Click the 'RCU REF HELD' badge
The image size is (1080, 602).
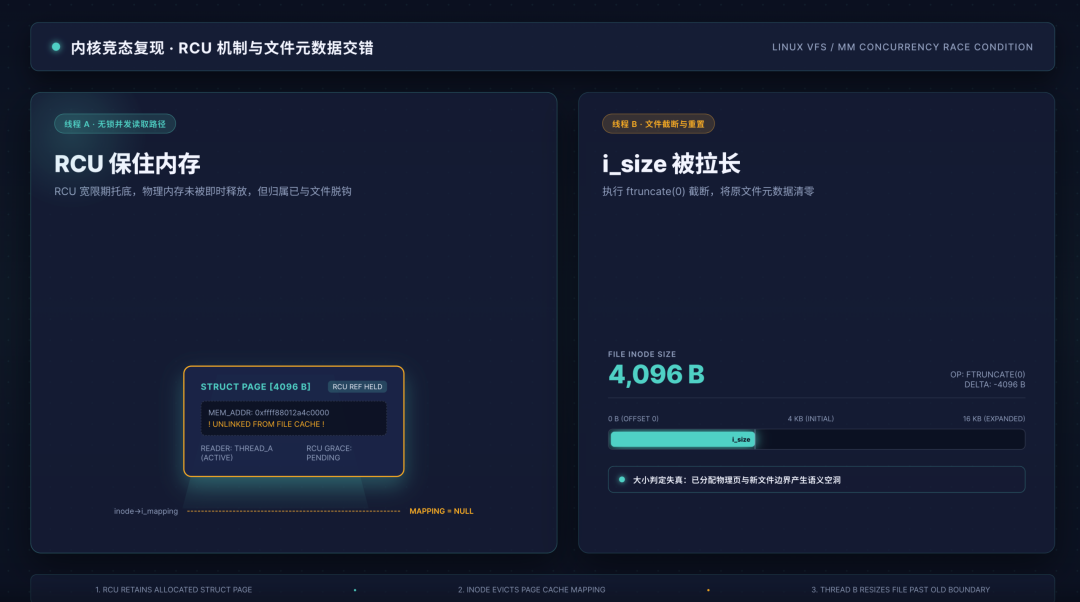[x=357, y=386]
